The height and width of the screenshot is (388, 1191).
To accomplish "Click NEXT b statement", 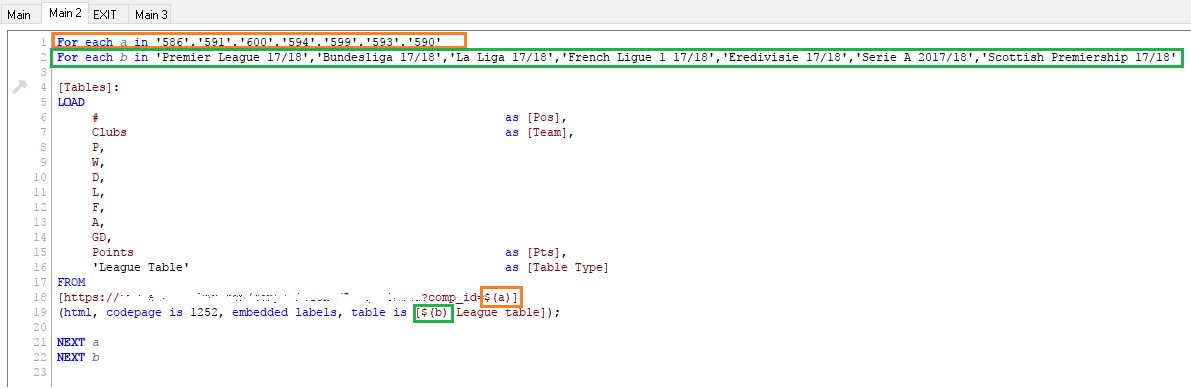I will tap(78, 357).
